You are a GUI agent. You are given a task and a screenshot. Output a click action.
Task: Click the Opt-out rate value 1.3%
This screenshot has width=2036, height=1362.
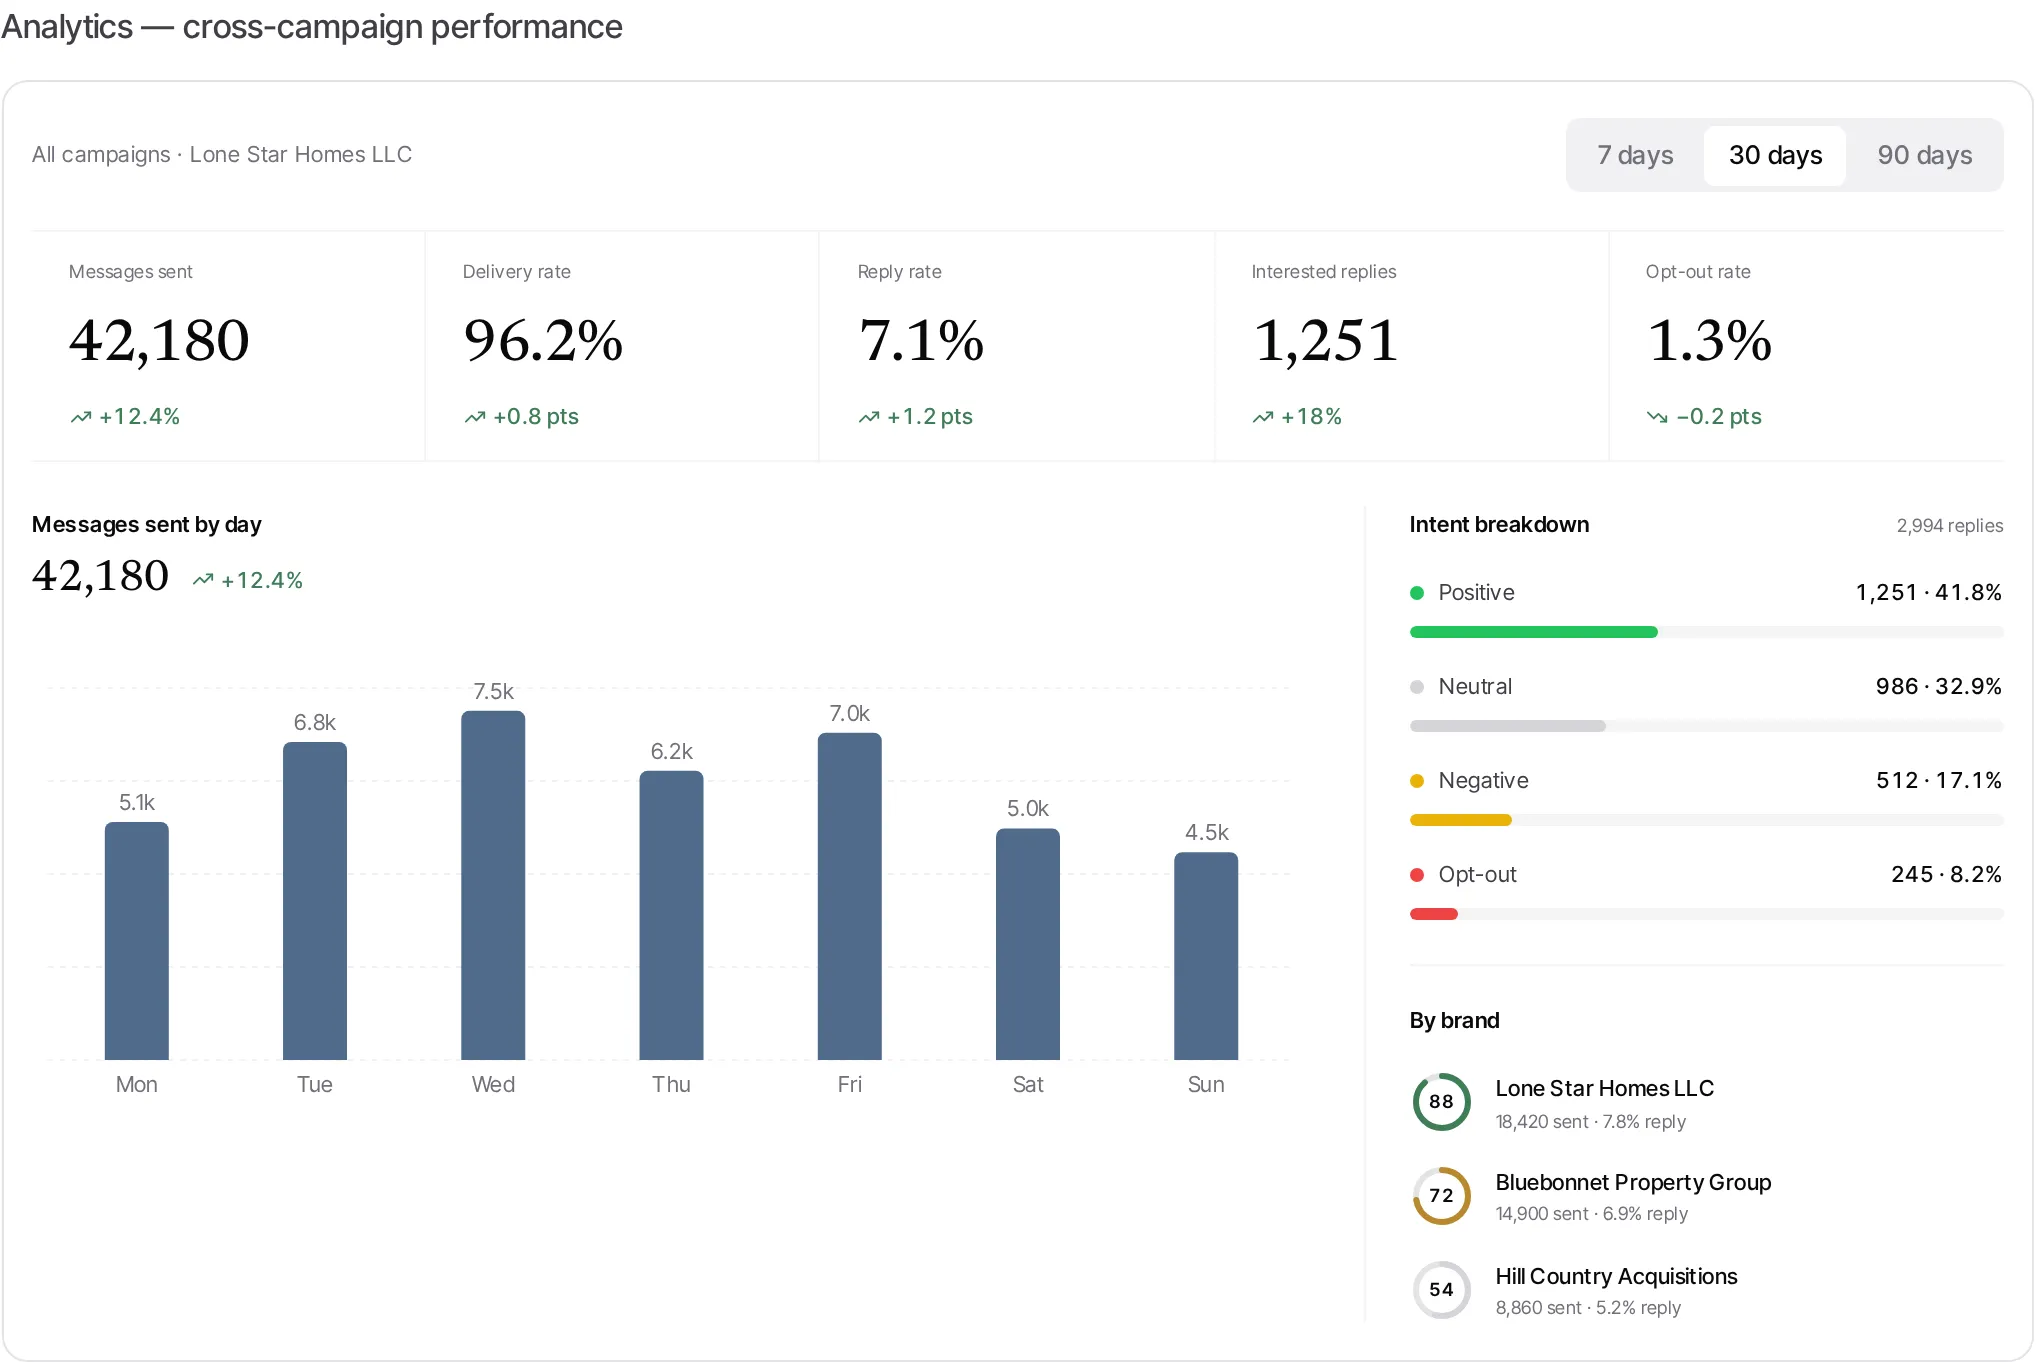coord(1709,341)
